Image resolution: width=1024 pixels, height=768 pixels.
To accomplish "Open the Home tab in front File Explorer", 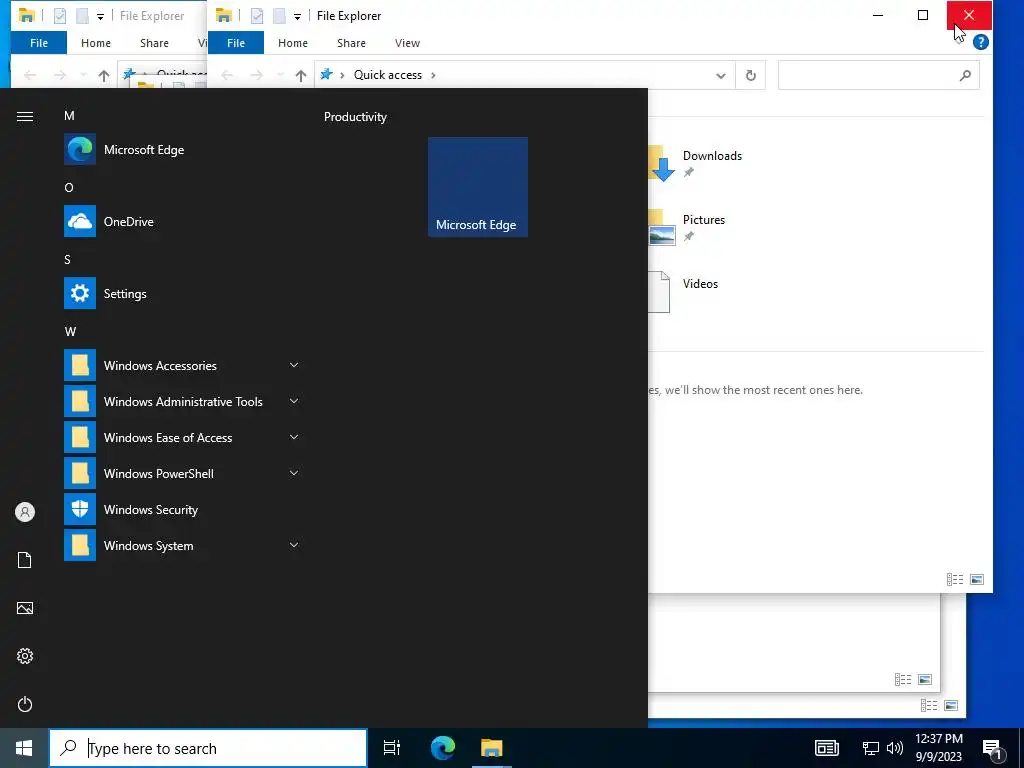I will 293,43.
